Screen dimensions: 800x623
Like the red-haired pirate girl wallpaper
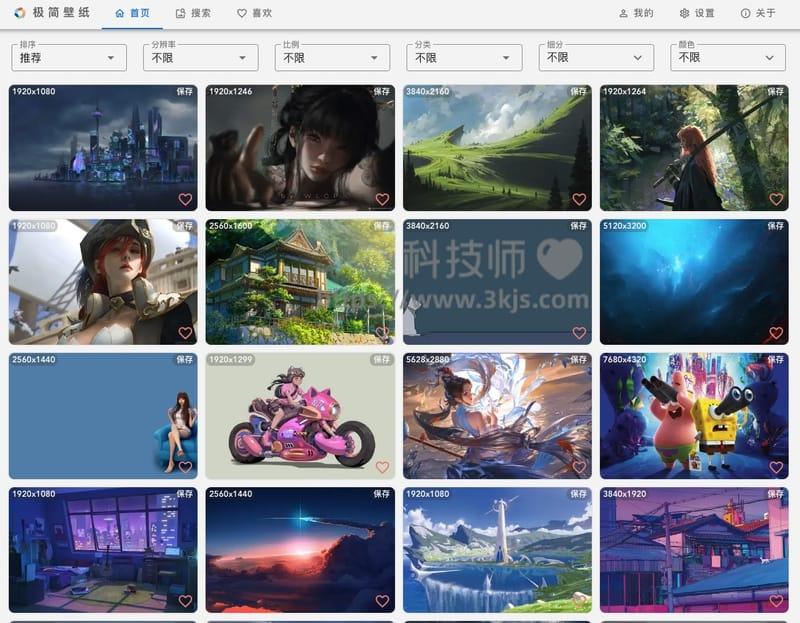pos(185,333)
